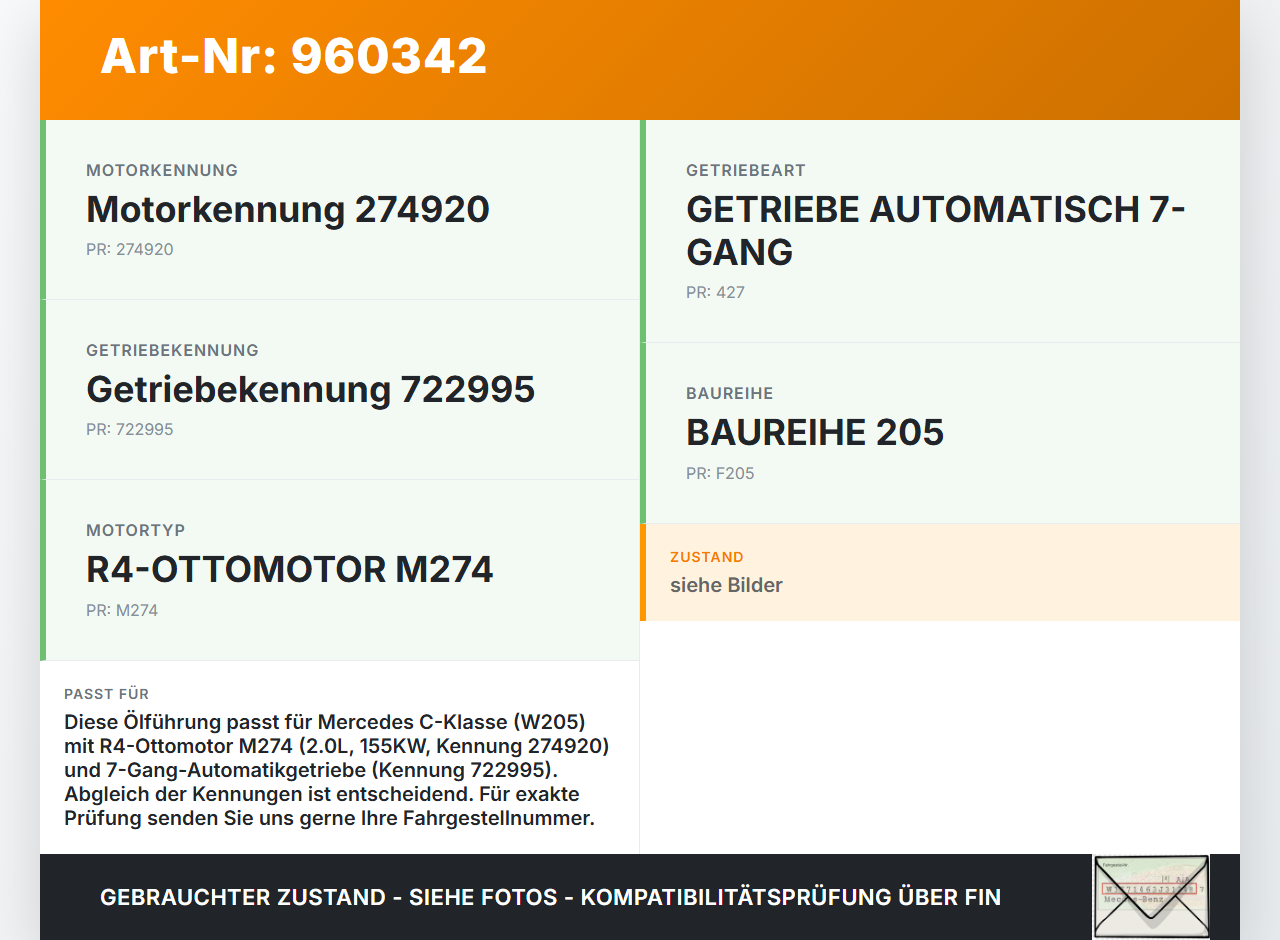Select the PR: M274 label
Image resolution: width=1280 pixels, height=940 pixels.
pos(122,609)
